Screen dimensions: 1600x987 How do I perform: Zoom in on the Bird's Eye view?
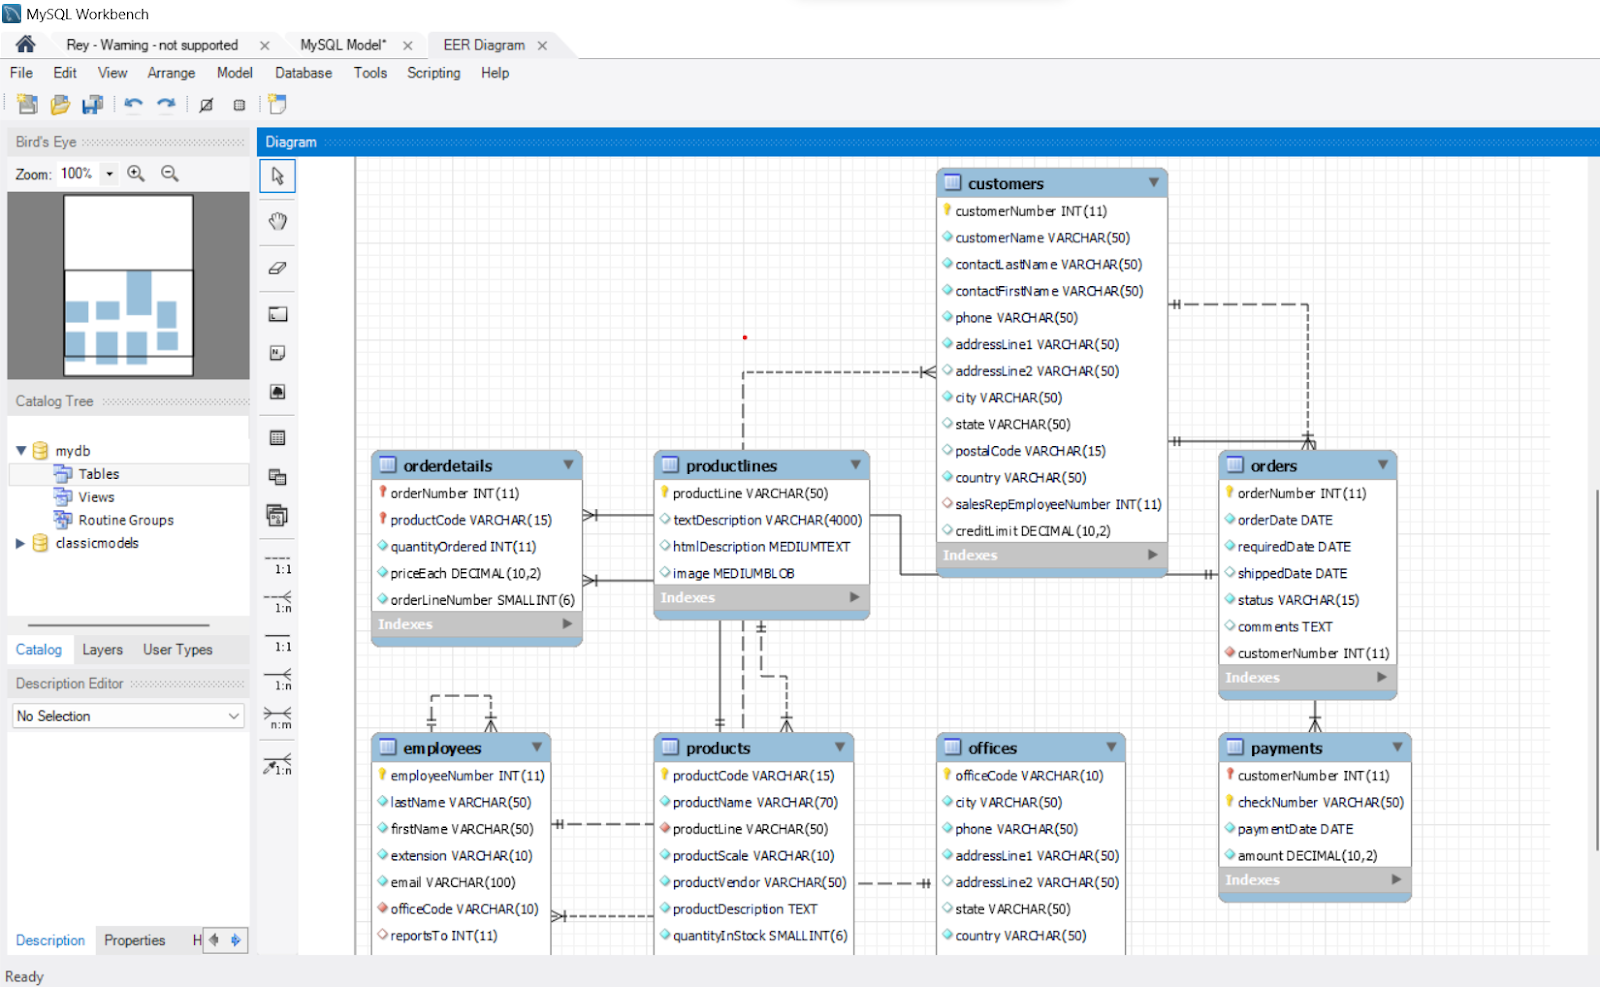[x=136, y=173]
